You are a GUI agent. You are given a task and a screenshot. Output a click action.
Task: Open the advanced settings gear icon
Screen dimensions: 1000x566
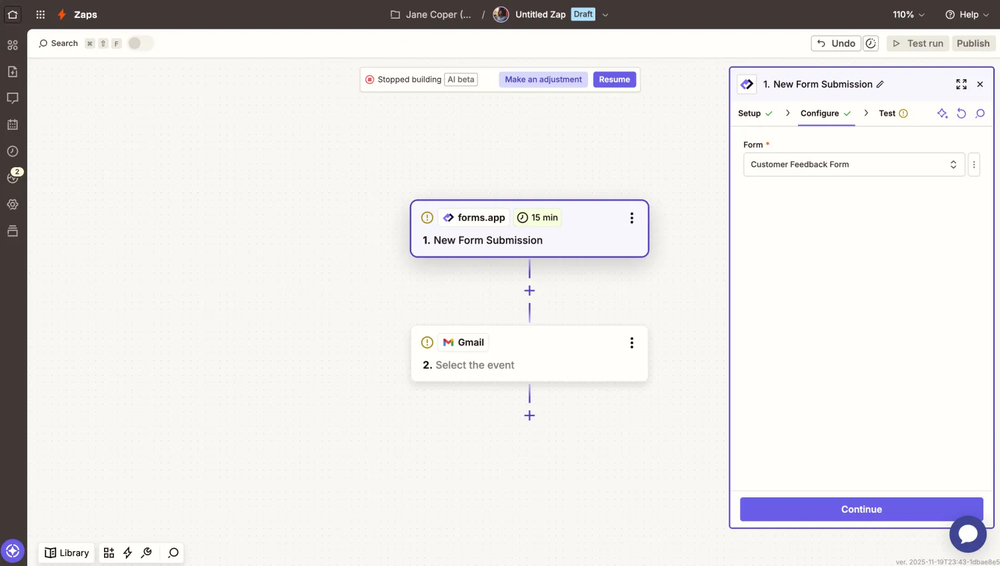13,204
